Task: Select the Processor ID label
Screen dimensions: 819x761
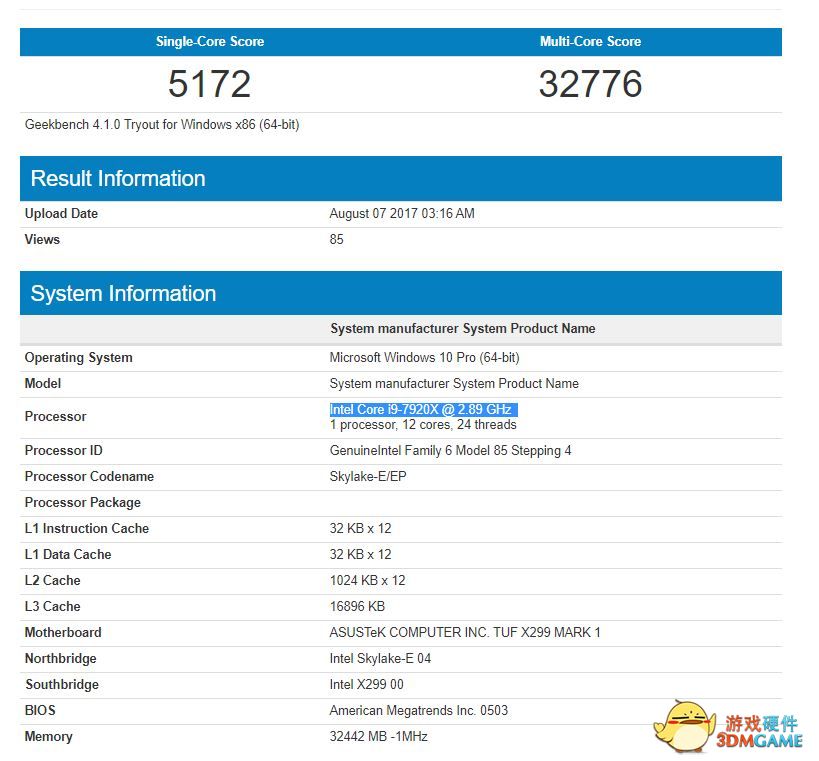Action: click(x=64, y=451)
